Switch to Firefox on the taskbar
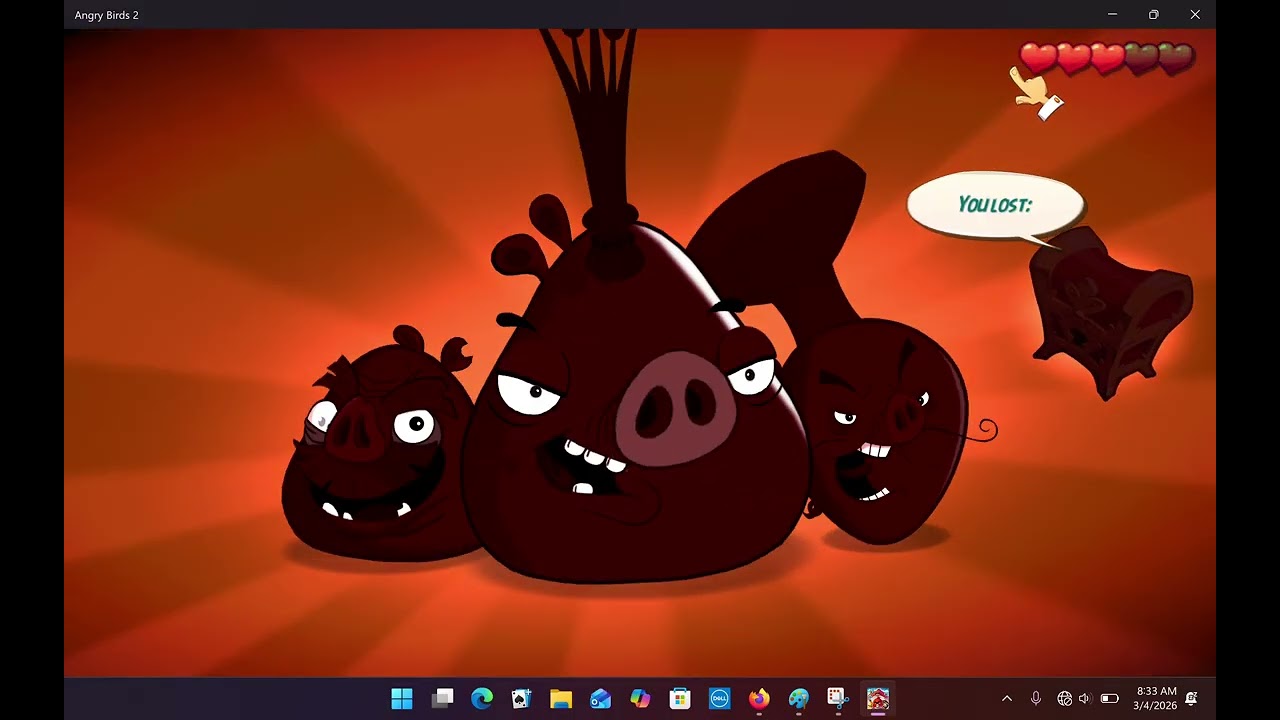Image resolution: width=1280 pixels, height=720 pixels. point(759,698)
